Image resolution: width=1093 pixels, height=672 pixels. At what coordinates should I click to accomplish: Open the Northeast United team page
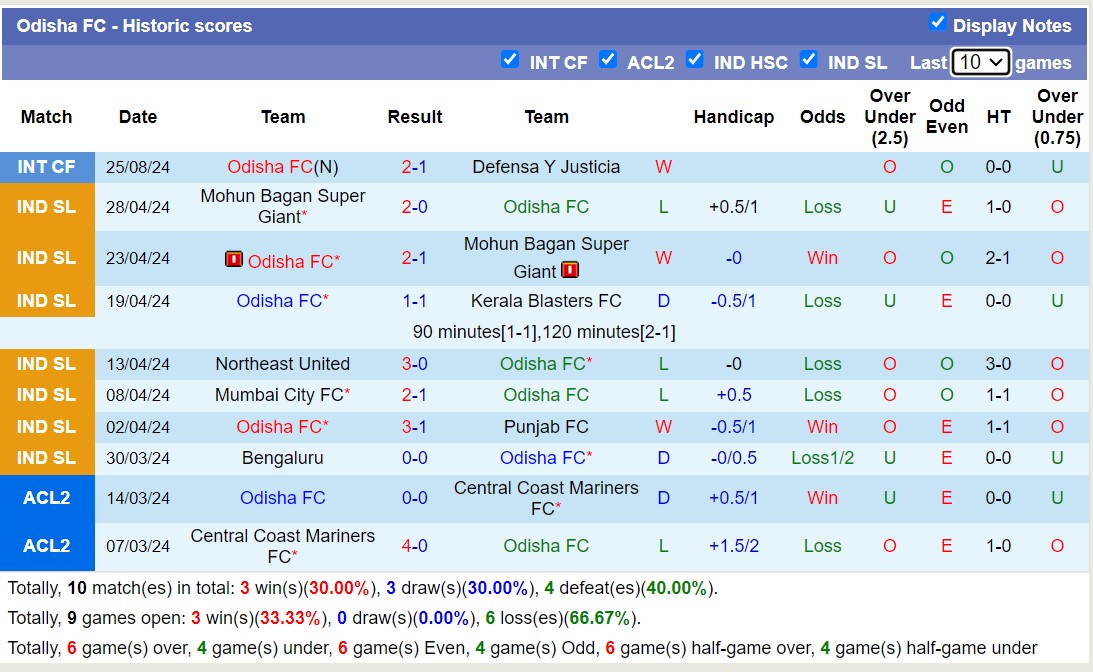pos(283,364)
